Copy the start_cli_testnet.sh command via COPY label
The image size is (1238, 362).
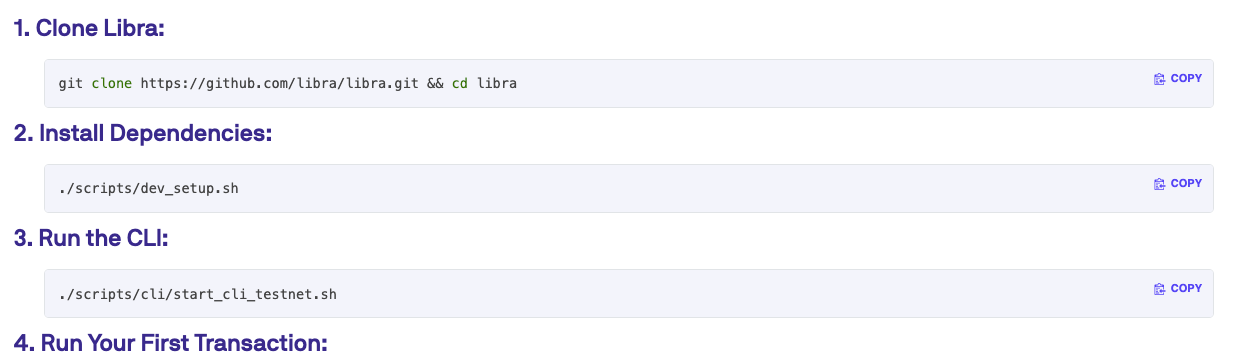[x=1186, y=289]
